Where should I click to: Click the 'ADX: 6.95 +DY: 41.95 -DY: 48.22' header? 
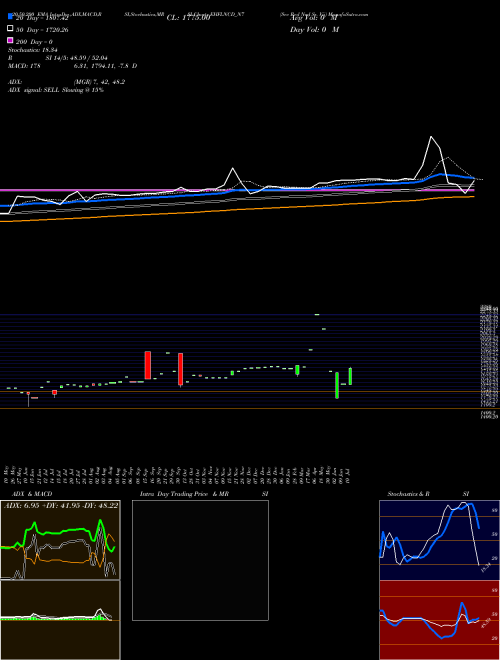tap(61, 505)
